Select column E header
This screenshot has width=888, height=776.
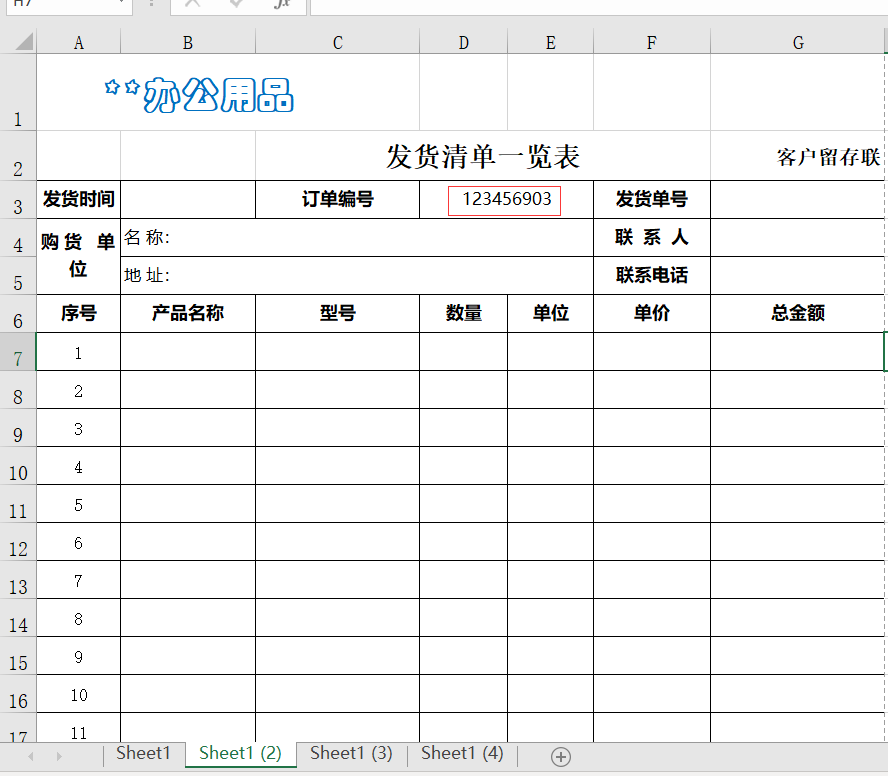click(550, 42)
